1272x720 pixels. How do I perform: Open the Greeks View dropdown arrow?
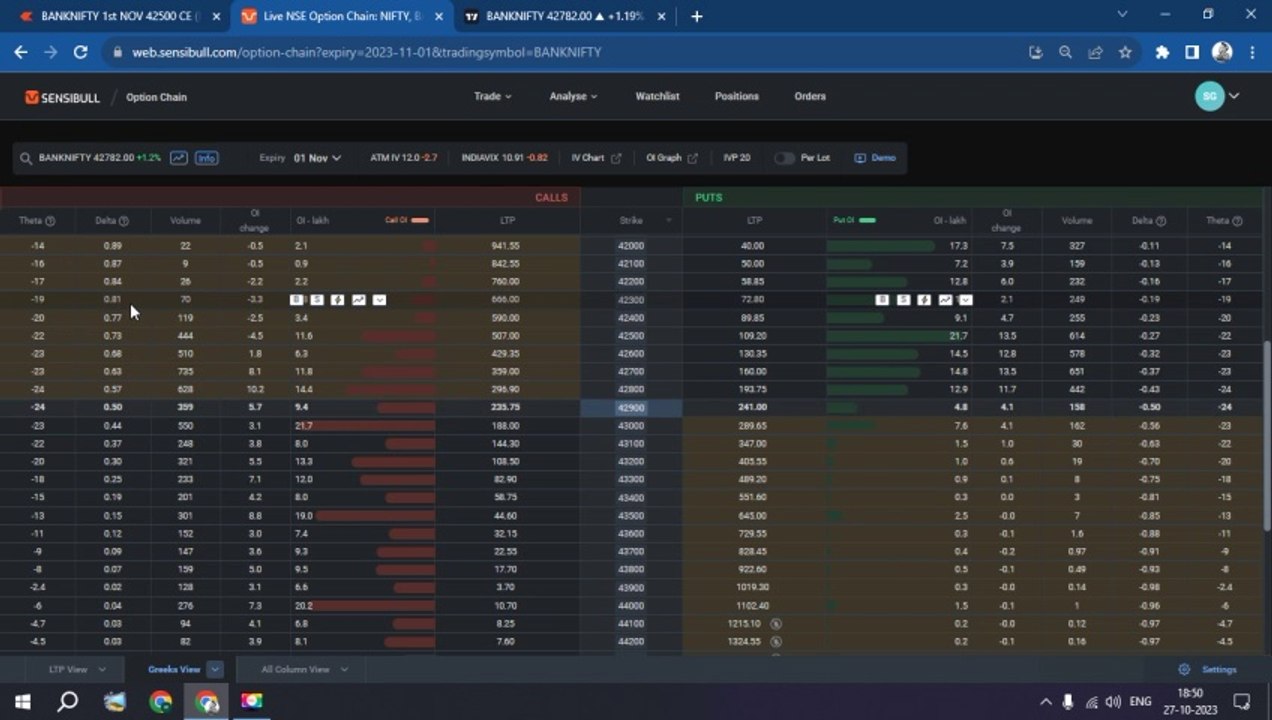tap(215, 669)
